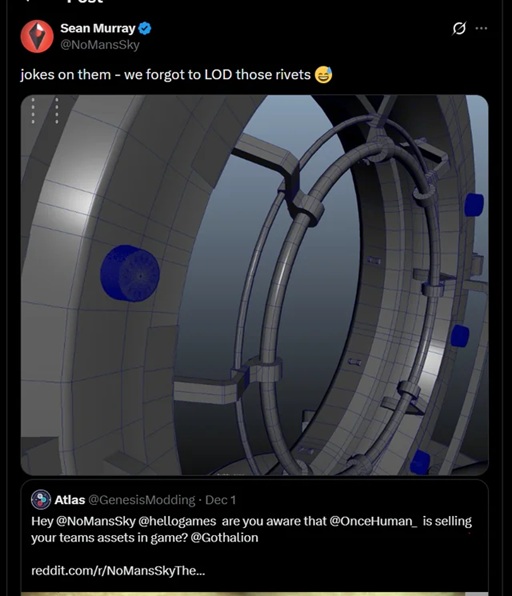Open Sean Murray's profile avatar
The image size is (512, 596).
click(x=37, y=36)
